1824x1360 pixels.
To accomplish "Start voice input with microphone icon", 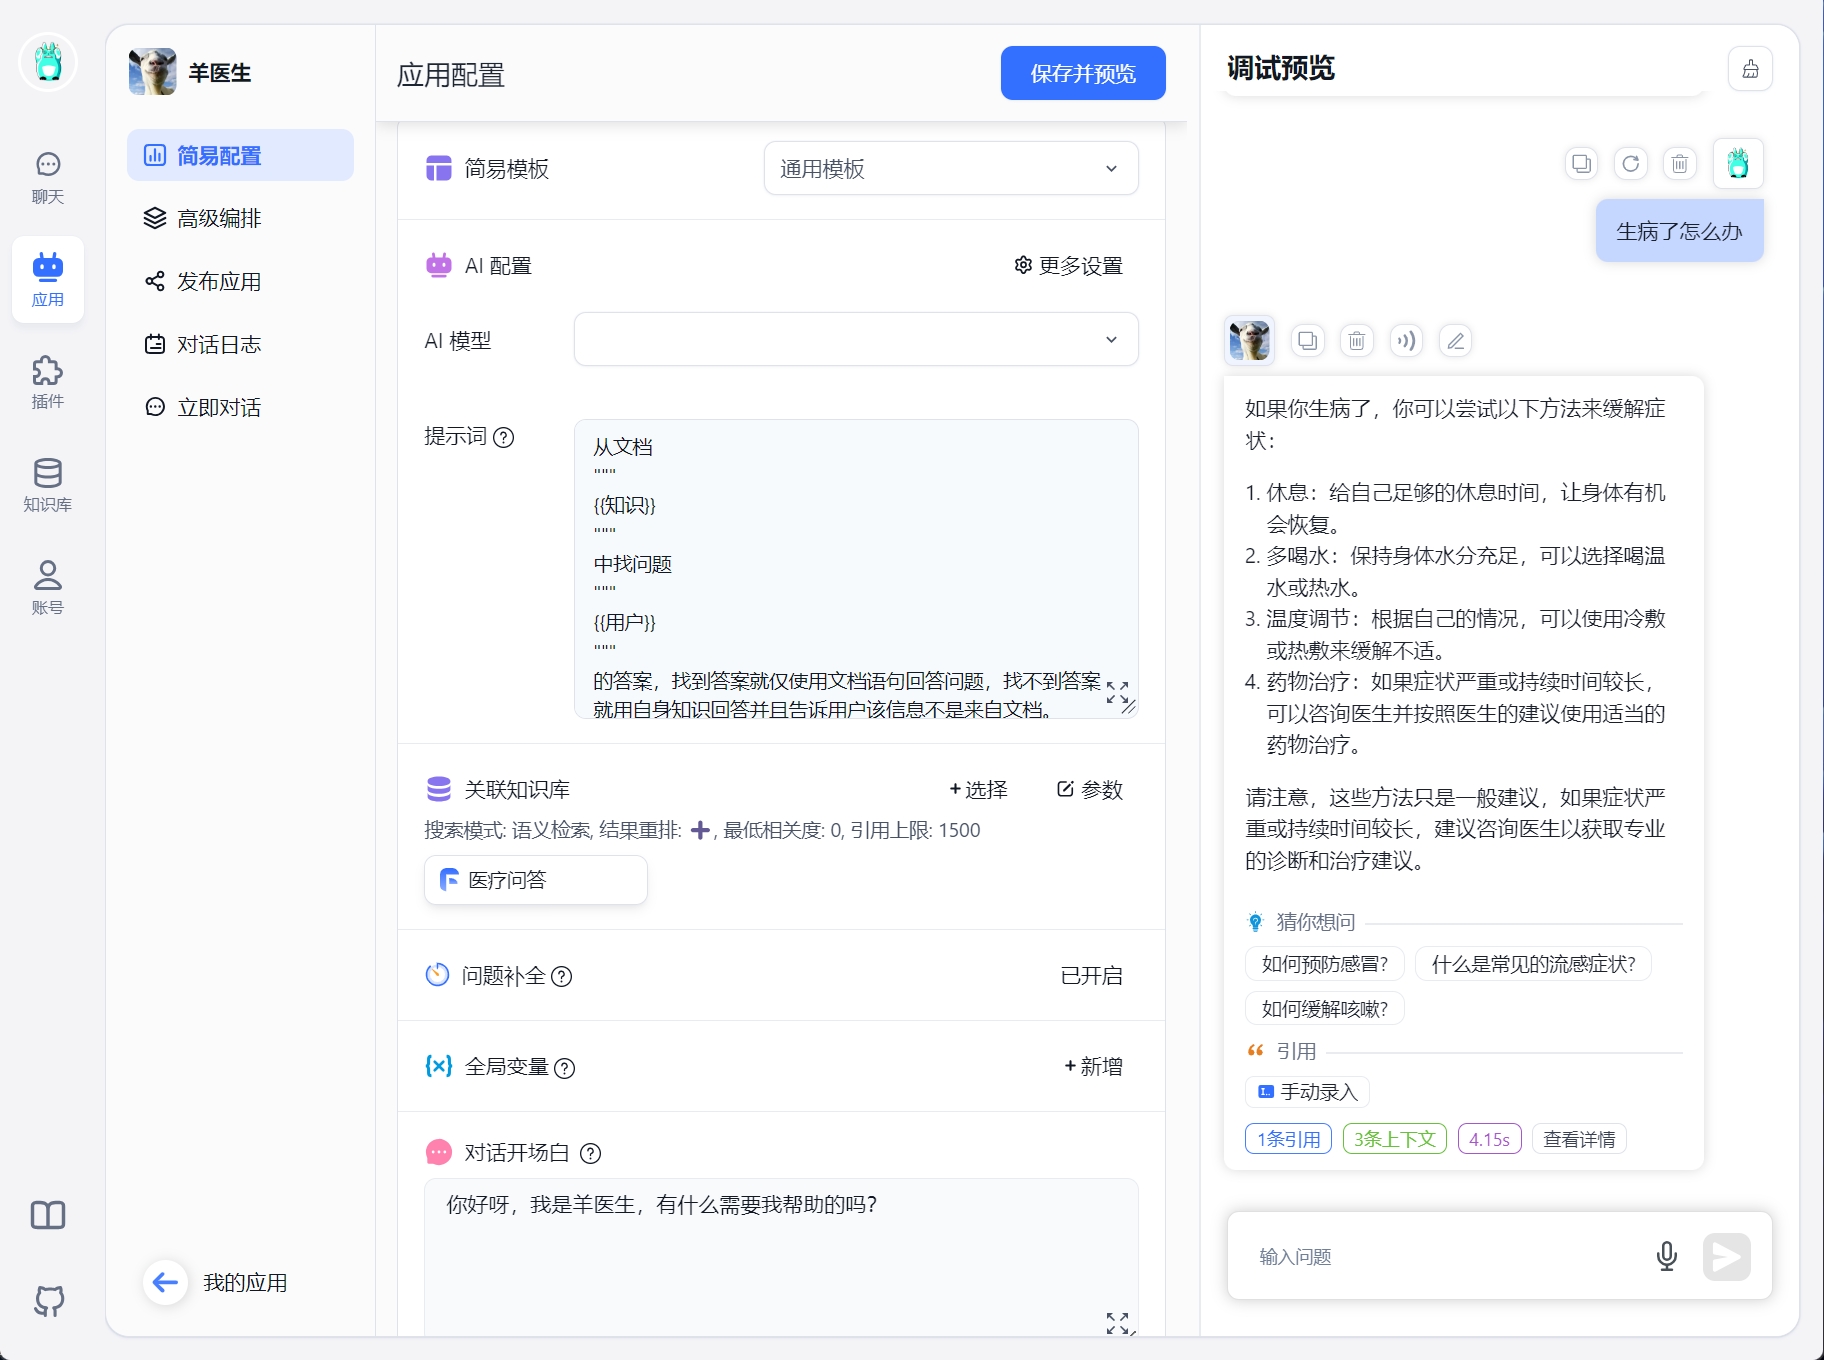I will click(x=1666, y=1256).
